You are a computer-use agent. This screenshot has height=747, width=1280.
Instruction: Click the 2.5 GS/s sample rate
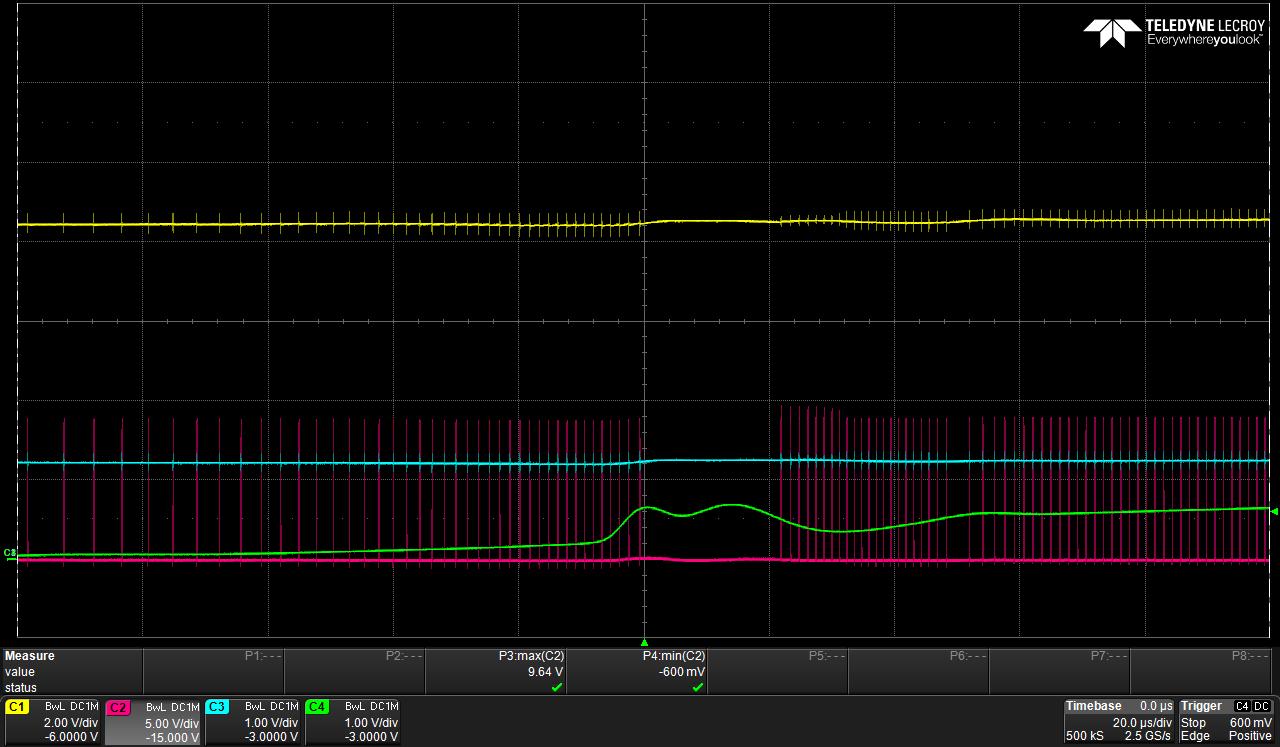pyautogui.click(x=1148, y=736)
